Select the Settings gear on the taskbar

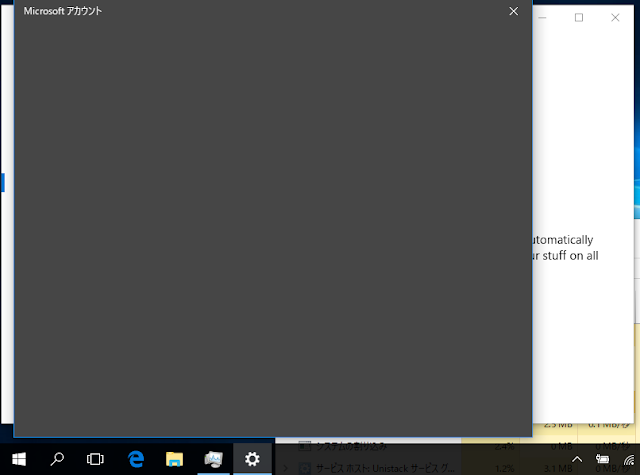[252, 459]
